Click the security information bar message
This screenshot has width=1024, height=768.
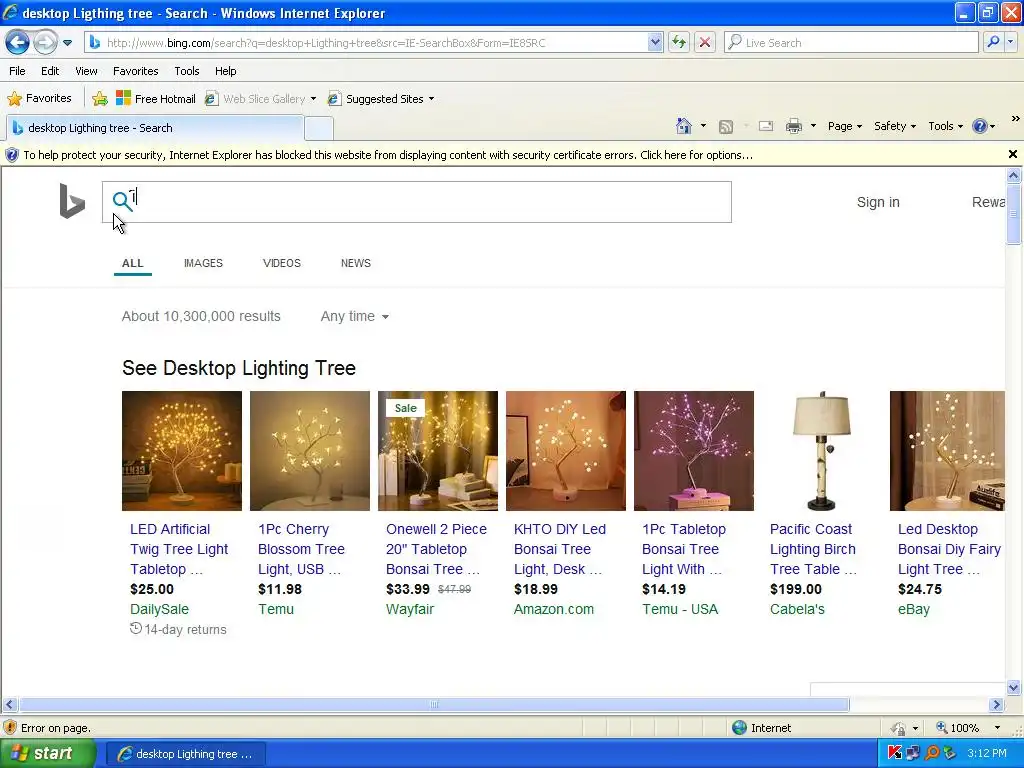[388, 155]
